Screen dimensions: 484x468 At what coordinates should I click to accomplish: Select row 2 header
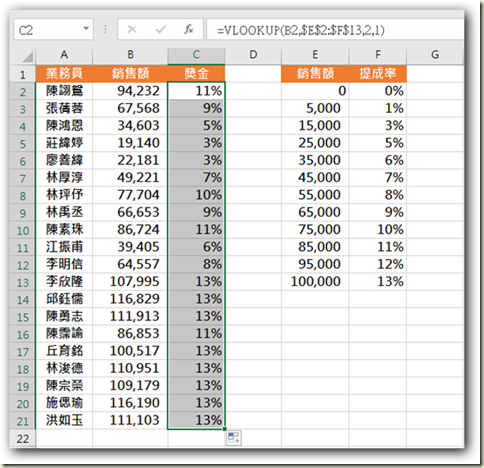pos(22,91)
